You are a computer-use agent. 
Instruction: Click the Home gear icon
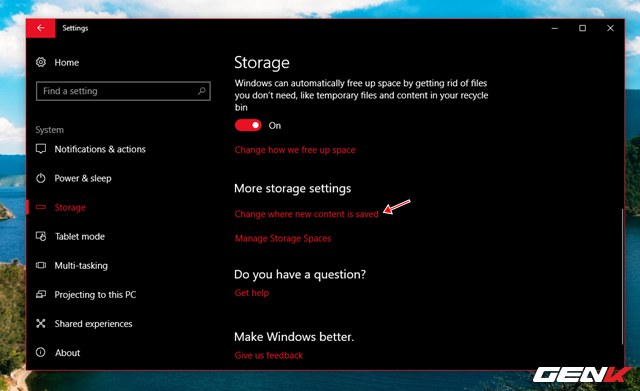pos(41,62)
